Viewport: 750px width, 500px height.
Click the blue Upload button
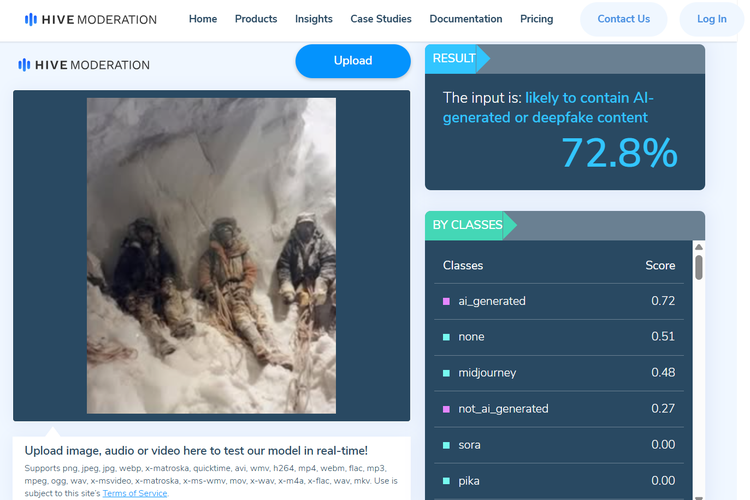[353, 61]
